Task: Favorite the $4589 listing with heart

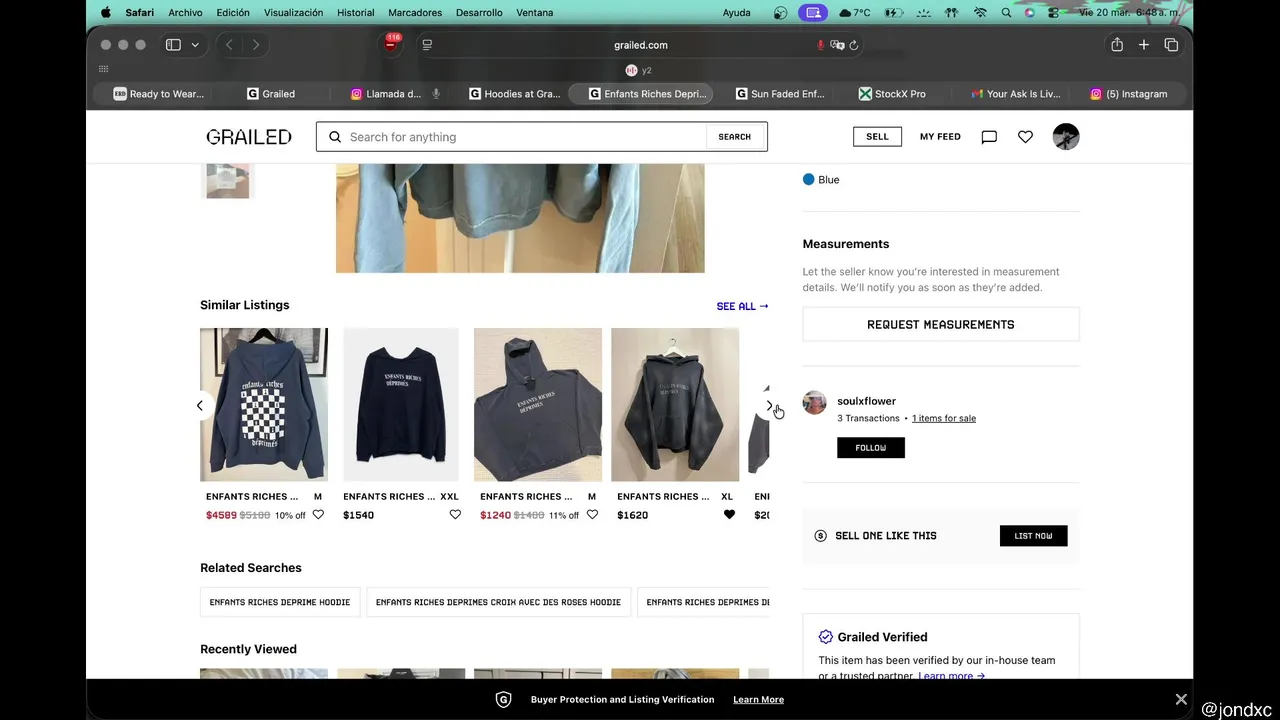Action: (318, 515)
